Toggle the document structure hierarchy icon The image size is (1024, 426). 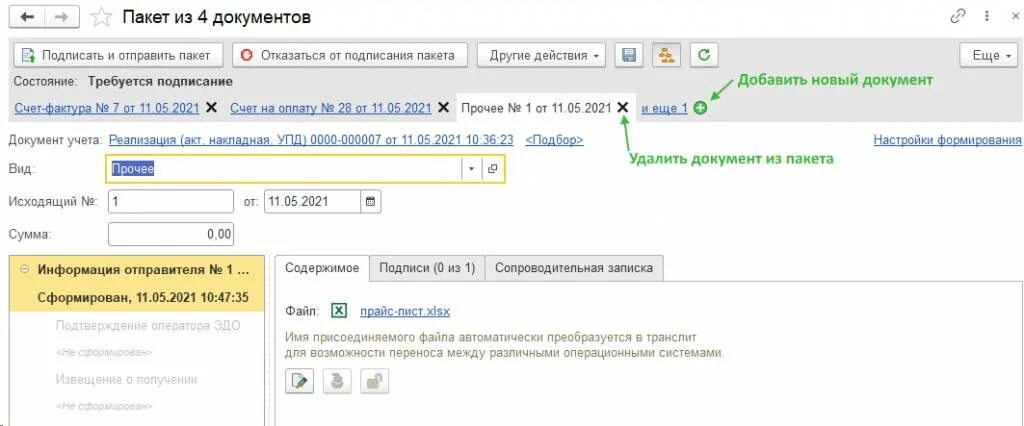pos(666,56)
